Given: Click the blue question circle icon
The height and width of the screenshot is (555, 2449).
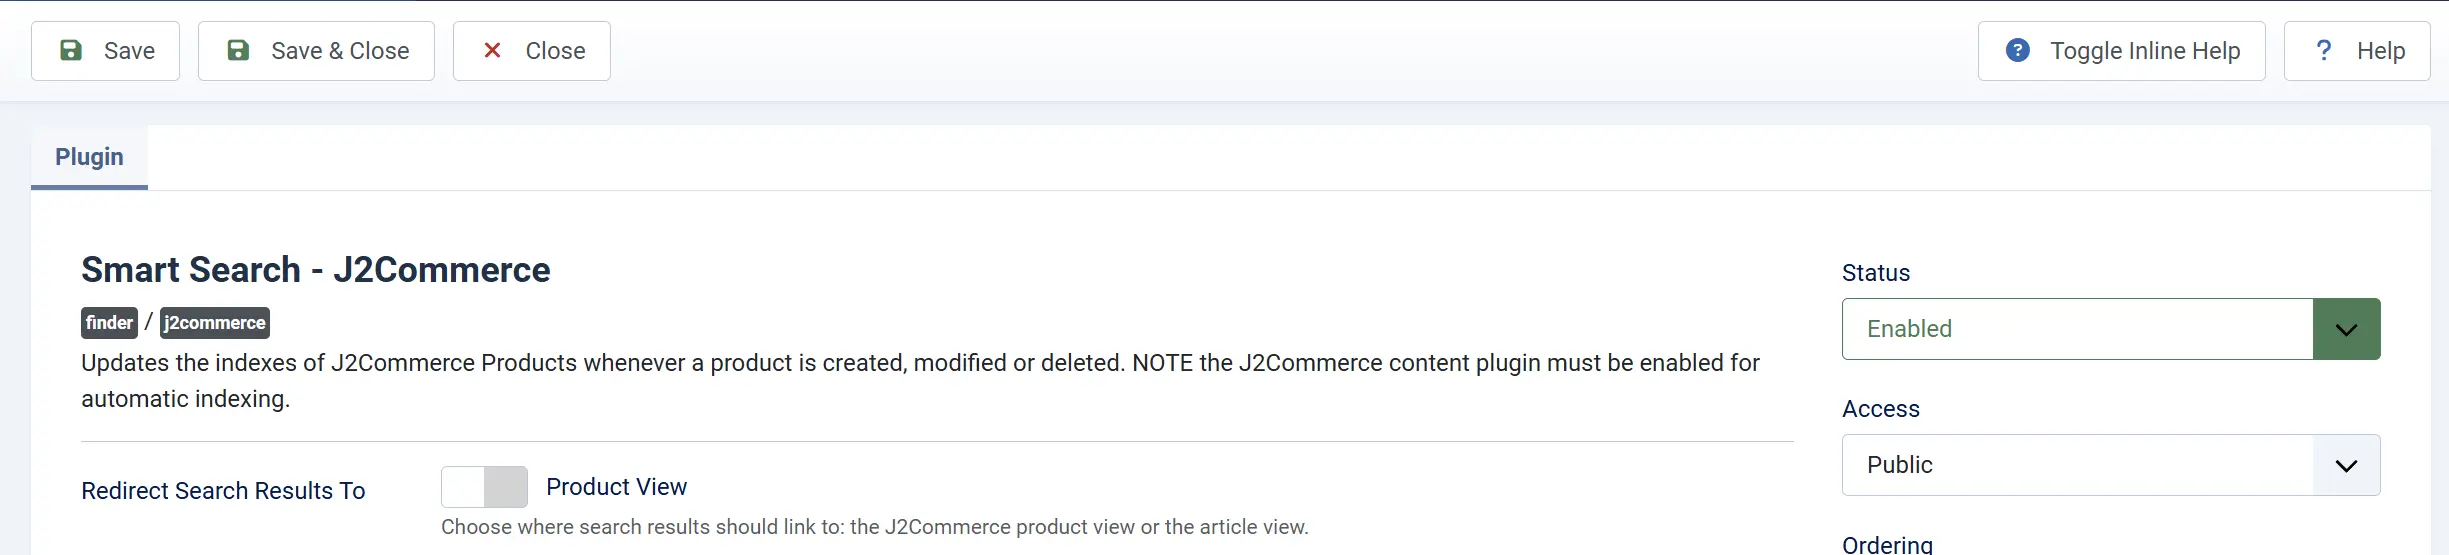Looking at the screenshot, I should (x=2018, y=50).
